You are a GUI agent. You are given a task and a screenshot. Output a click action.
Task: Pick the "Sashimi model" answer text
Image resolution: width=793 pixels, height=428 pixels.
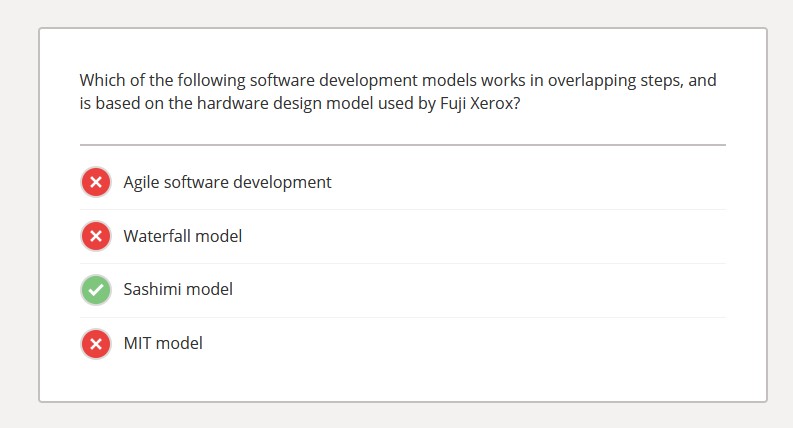[x=178, y=290]
